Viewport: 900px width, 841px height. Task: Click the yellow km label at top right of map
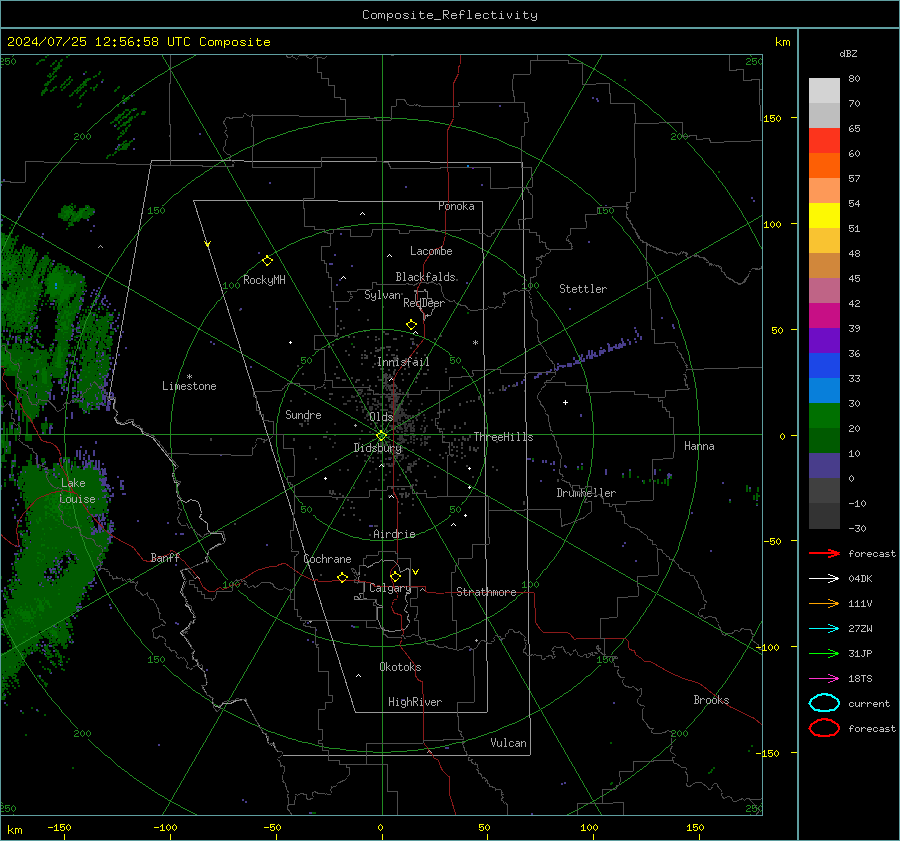click(782, 42)
